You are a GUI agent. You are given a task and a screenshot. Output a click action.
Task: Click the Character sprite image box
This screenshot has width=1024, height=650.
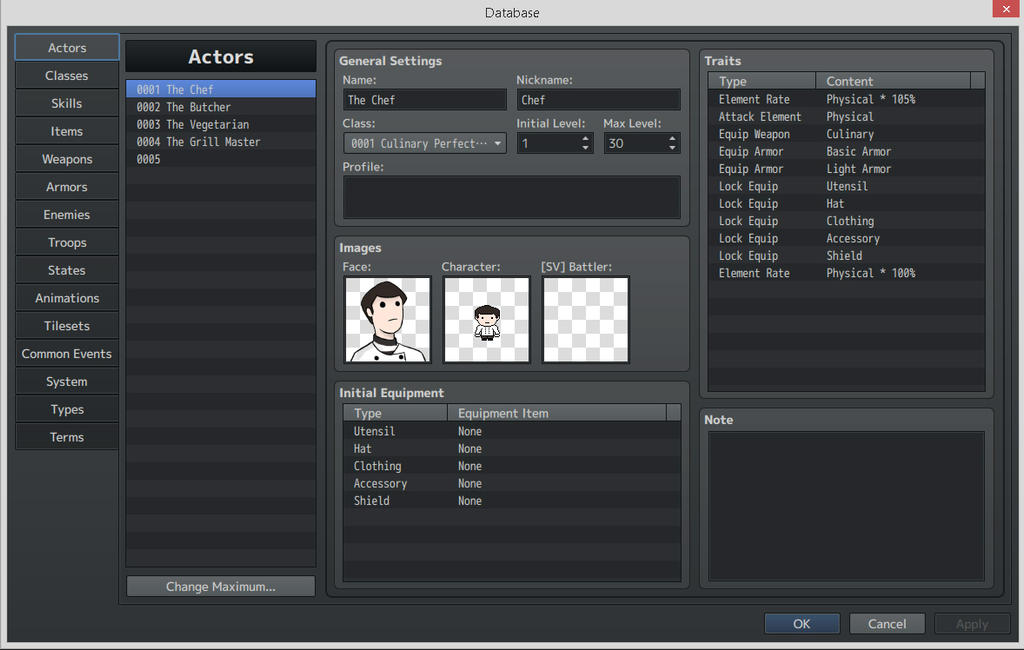click(x=486, y=319)
